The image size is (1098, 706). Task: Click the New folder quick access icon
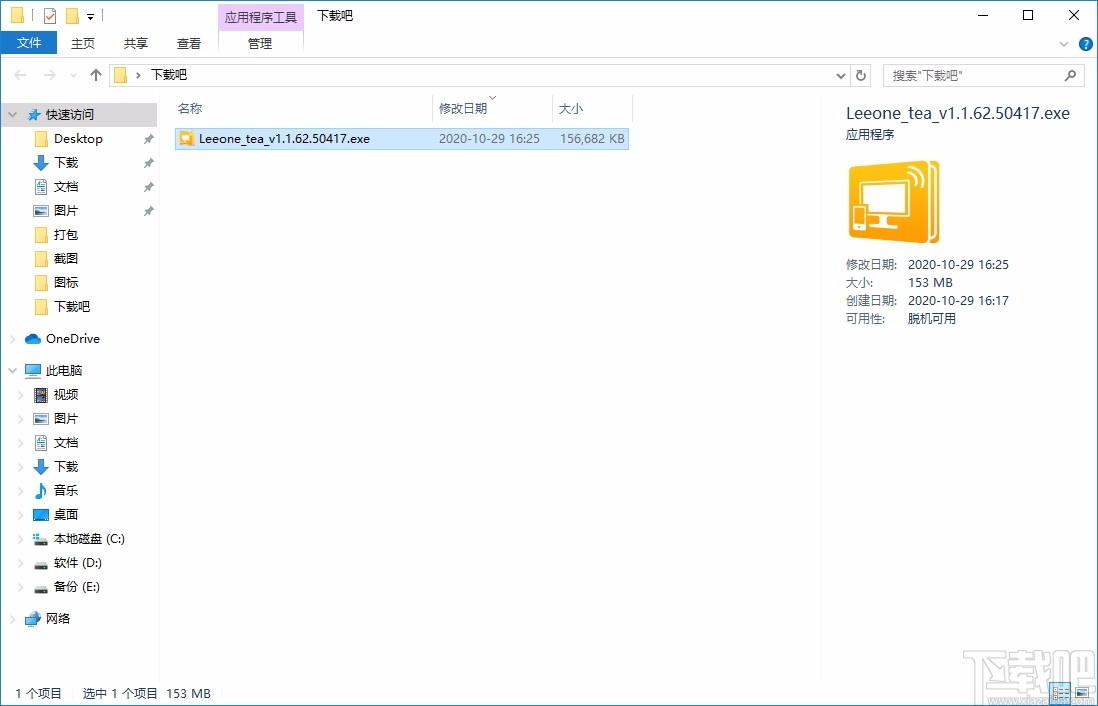click(71, 15)
